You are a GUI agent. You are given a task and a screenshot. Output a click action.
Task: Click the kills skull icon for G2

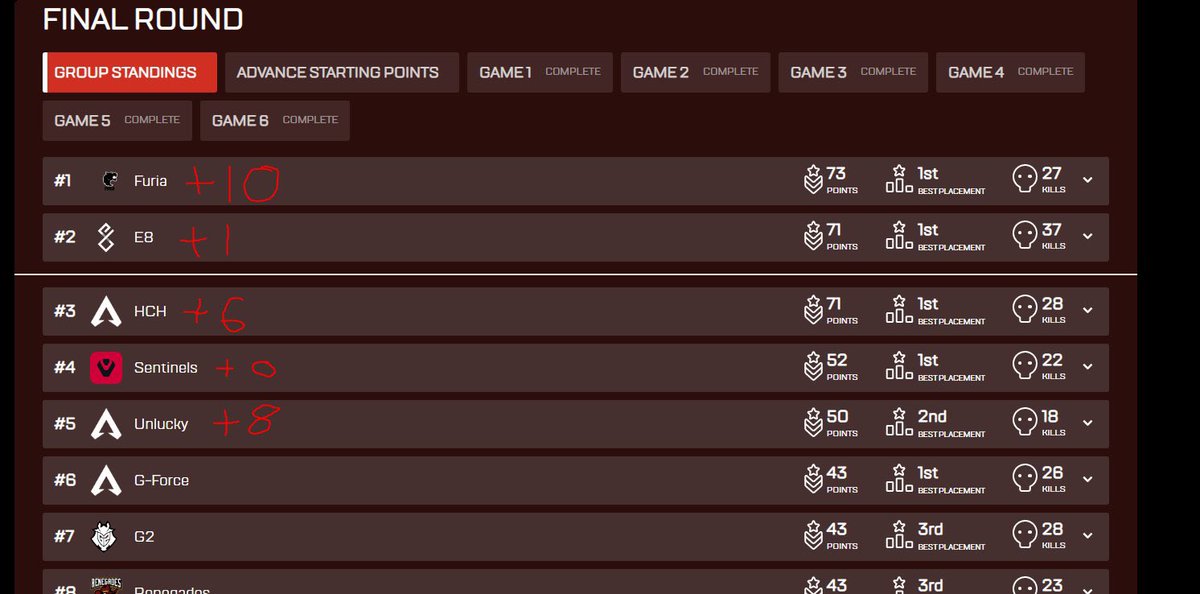pos(1025,535)
